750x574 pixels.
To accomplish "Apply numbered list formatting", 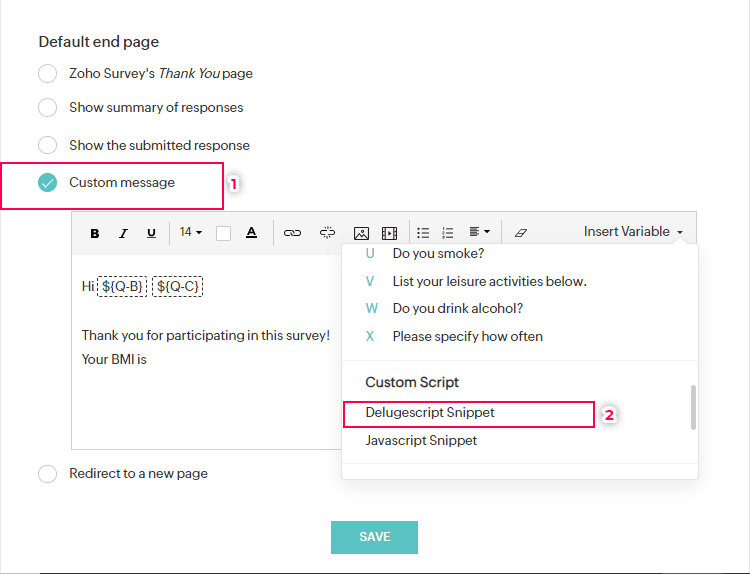I will tap(448, 233).
